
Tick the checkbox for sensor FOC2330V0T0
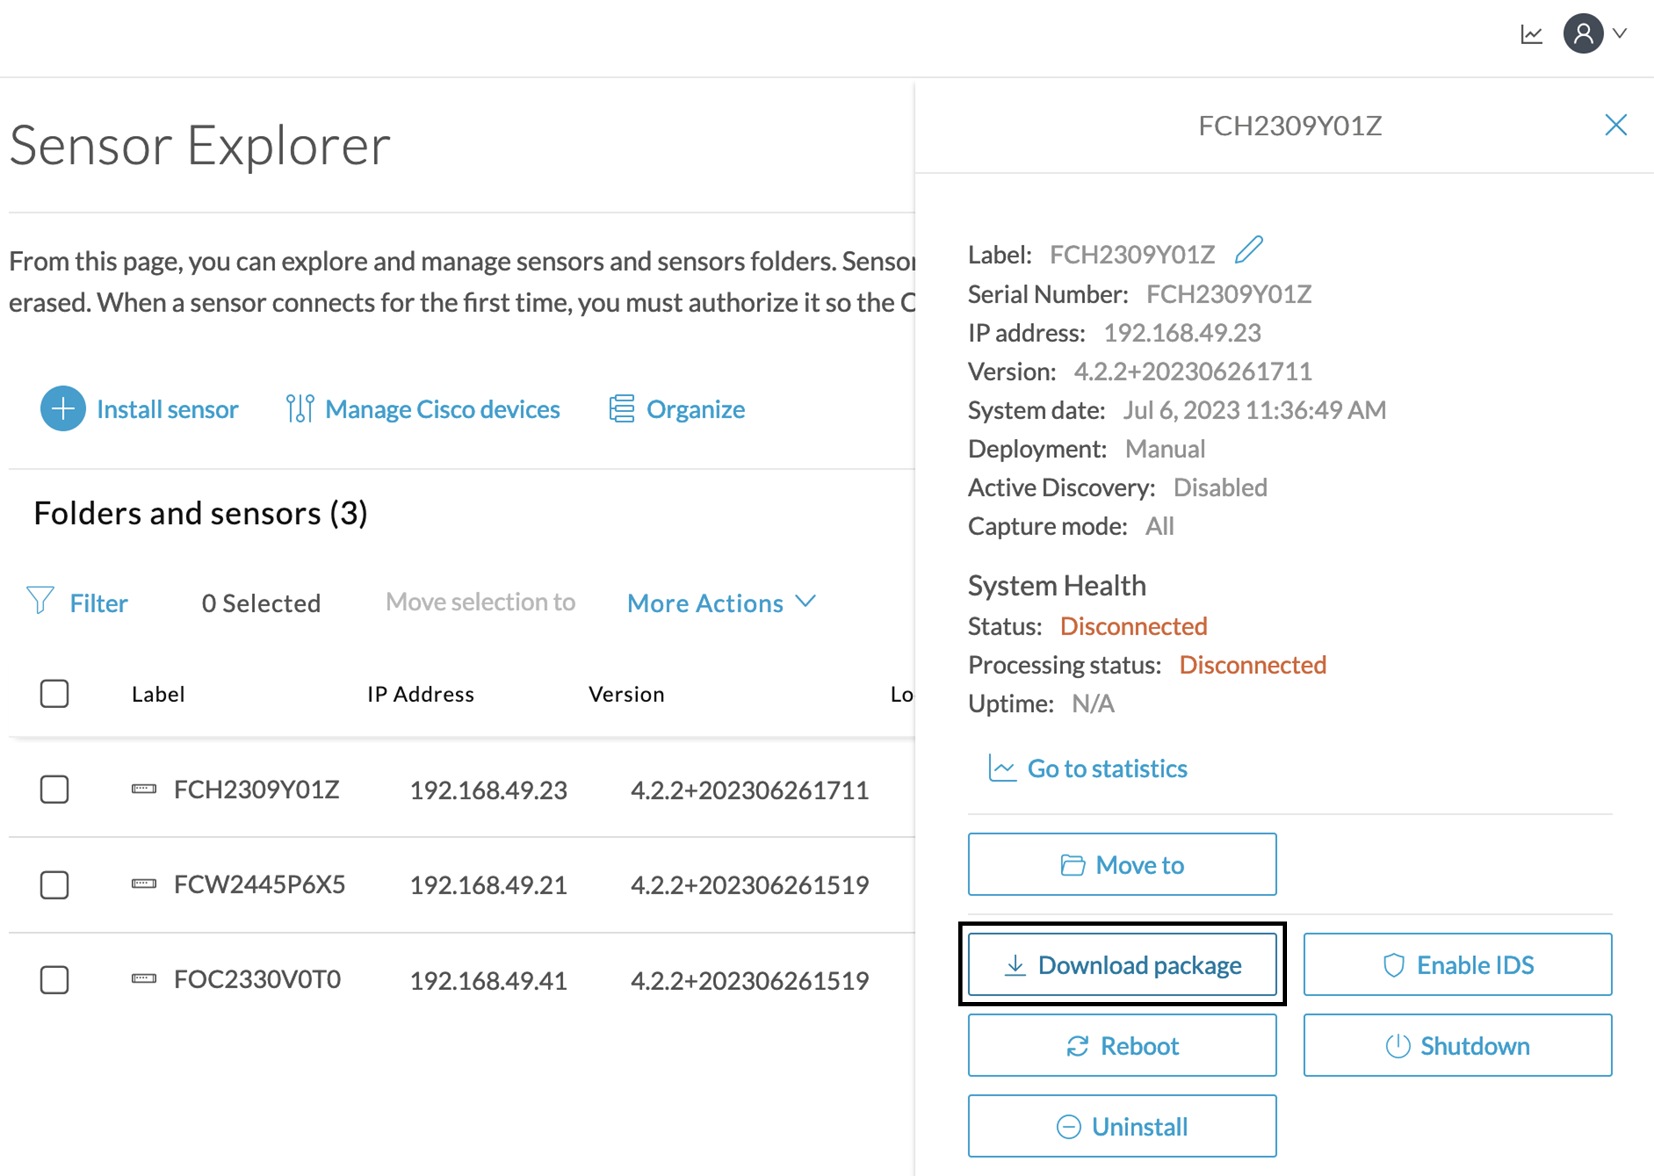coord(54,980)
